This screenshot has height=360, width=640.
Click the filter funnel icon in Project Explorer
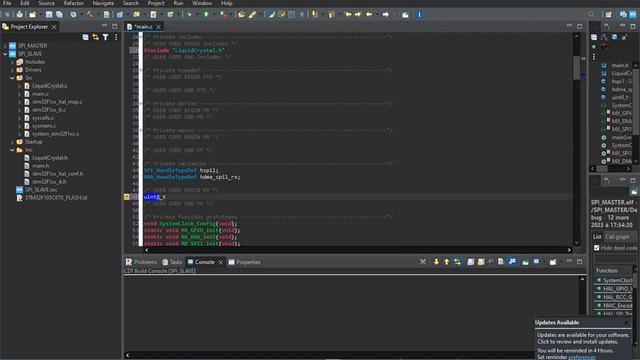coord(106,37)
